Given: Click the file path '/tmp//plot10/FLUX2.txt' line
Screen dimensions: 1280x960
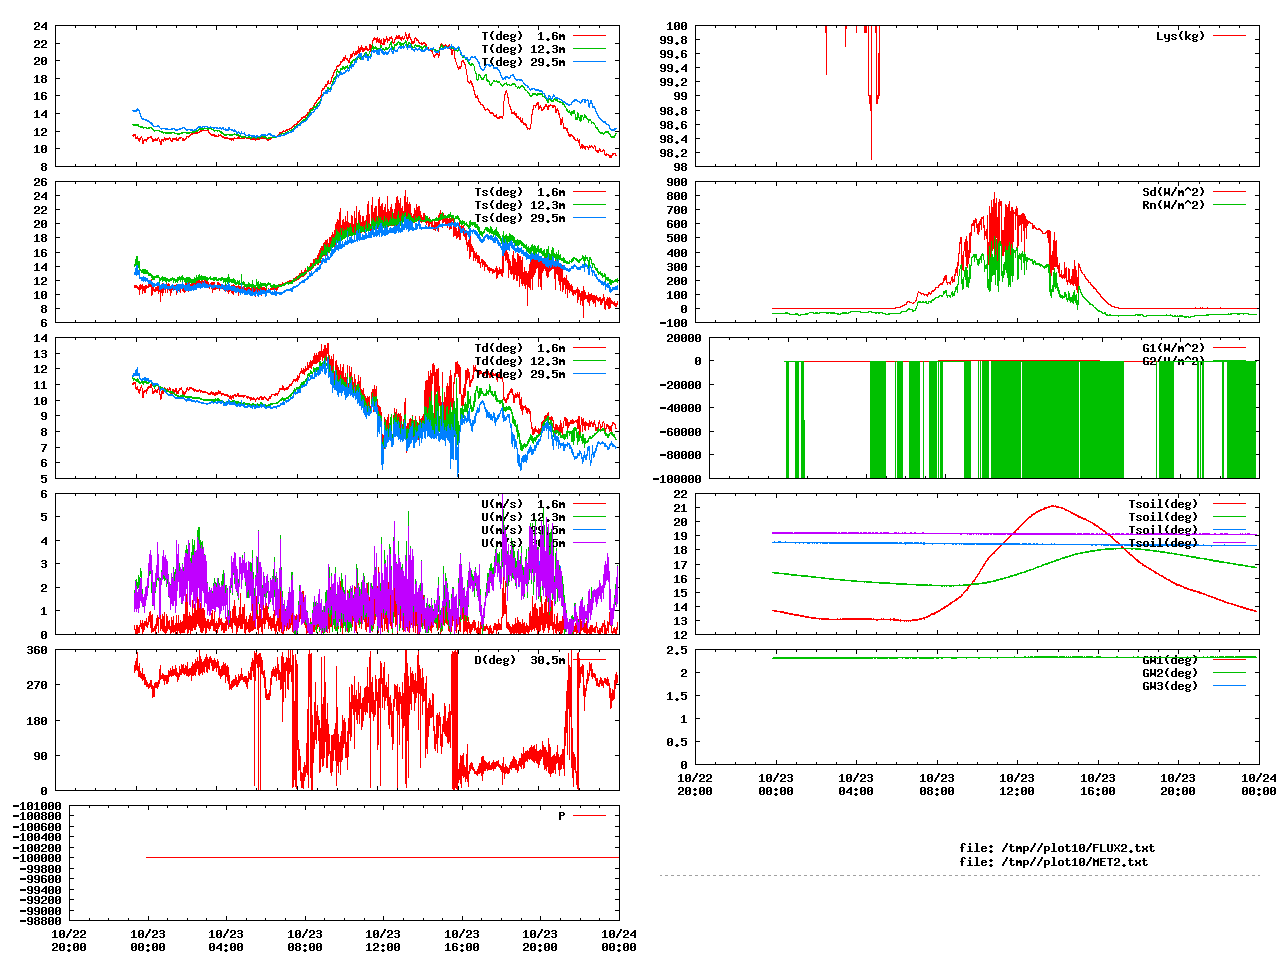Looking at the screenshot, I should tap(1057, 848).
